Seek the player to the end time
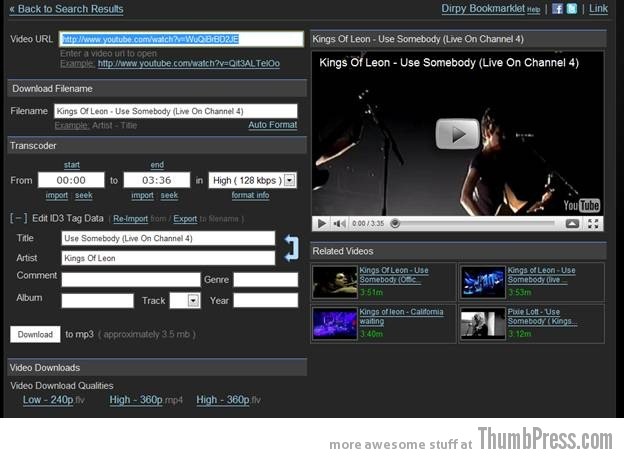Image resolution: width=624 pixels, height=458 pixels. click(x=169, y=195)
